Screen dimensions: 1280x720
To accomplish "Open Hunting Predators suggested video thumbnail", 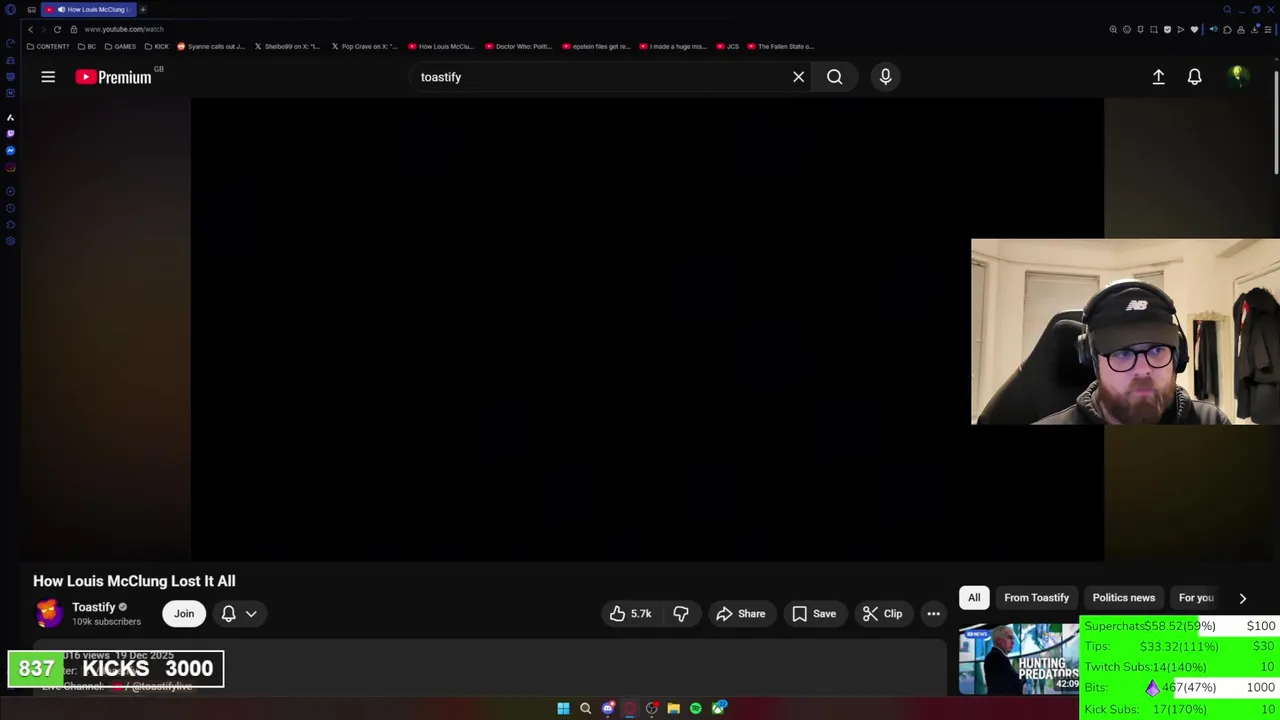I will (1019, 659).
